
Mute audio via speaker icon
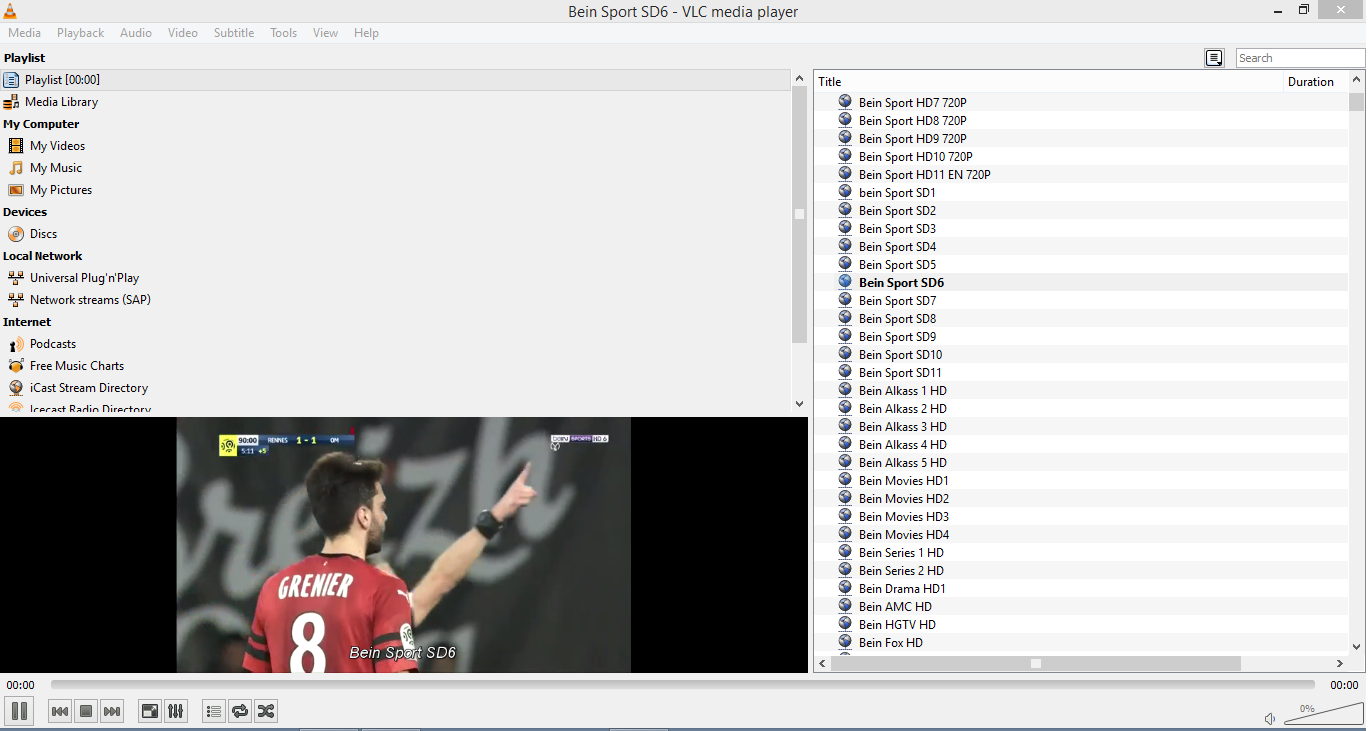1270,718
